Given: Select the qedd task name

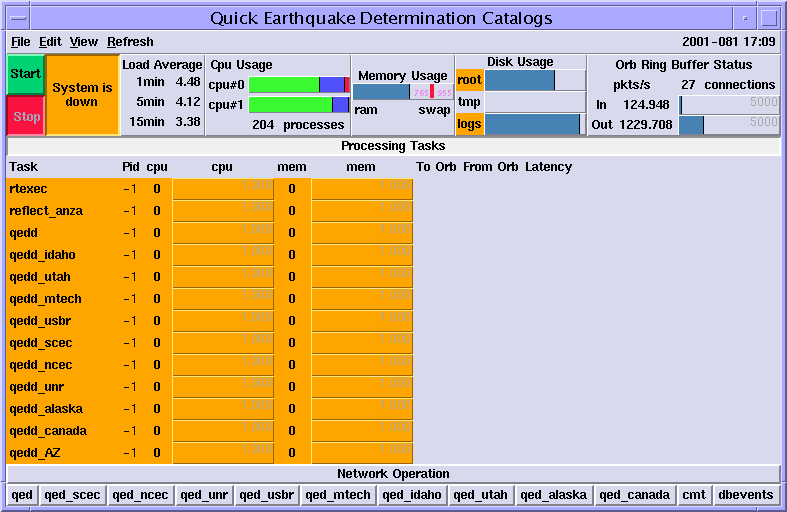Looking at the screenshot, I should click(x=24, y=233).
